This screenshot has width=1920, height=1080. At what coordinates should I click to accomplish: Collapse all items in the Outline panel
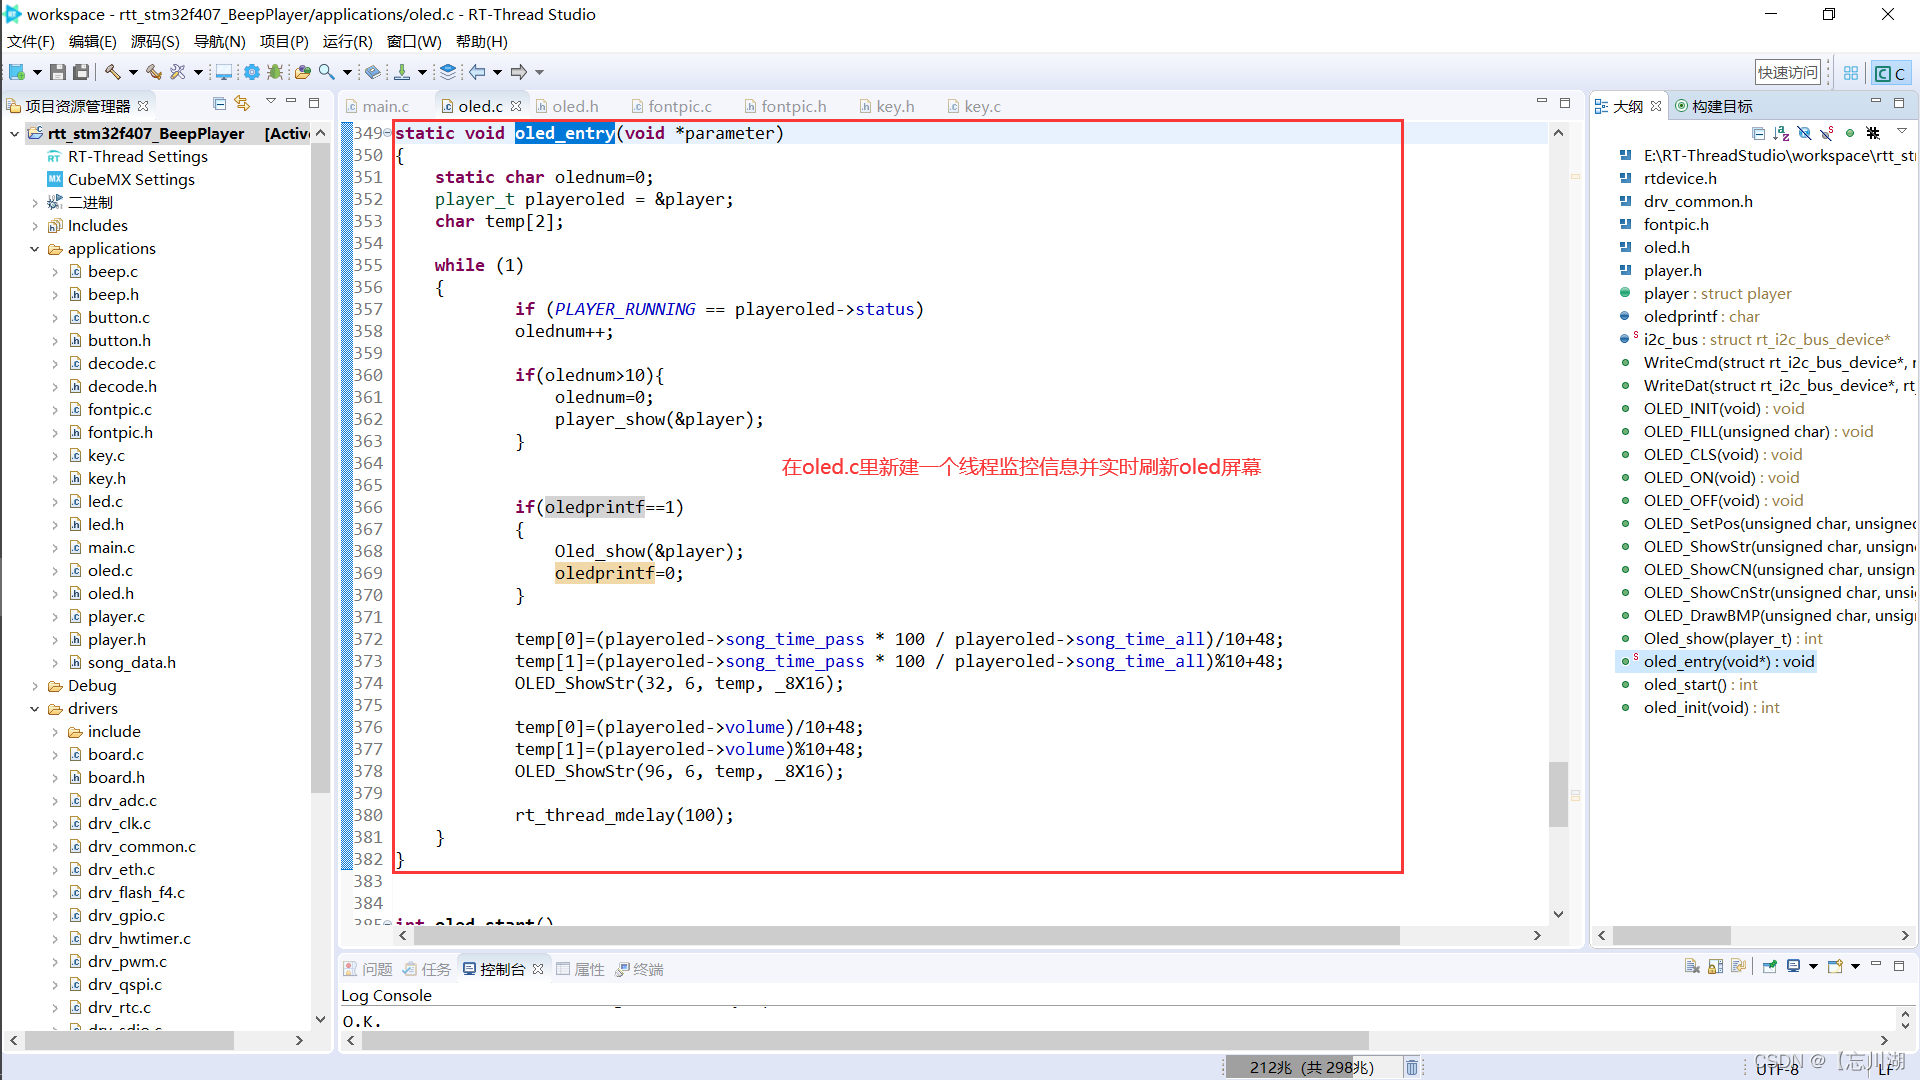coord(1759,133)
